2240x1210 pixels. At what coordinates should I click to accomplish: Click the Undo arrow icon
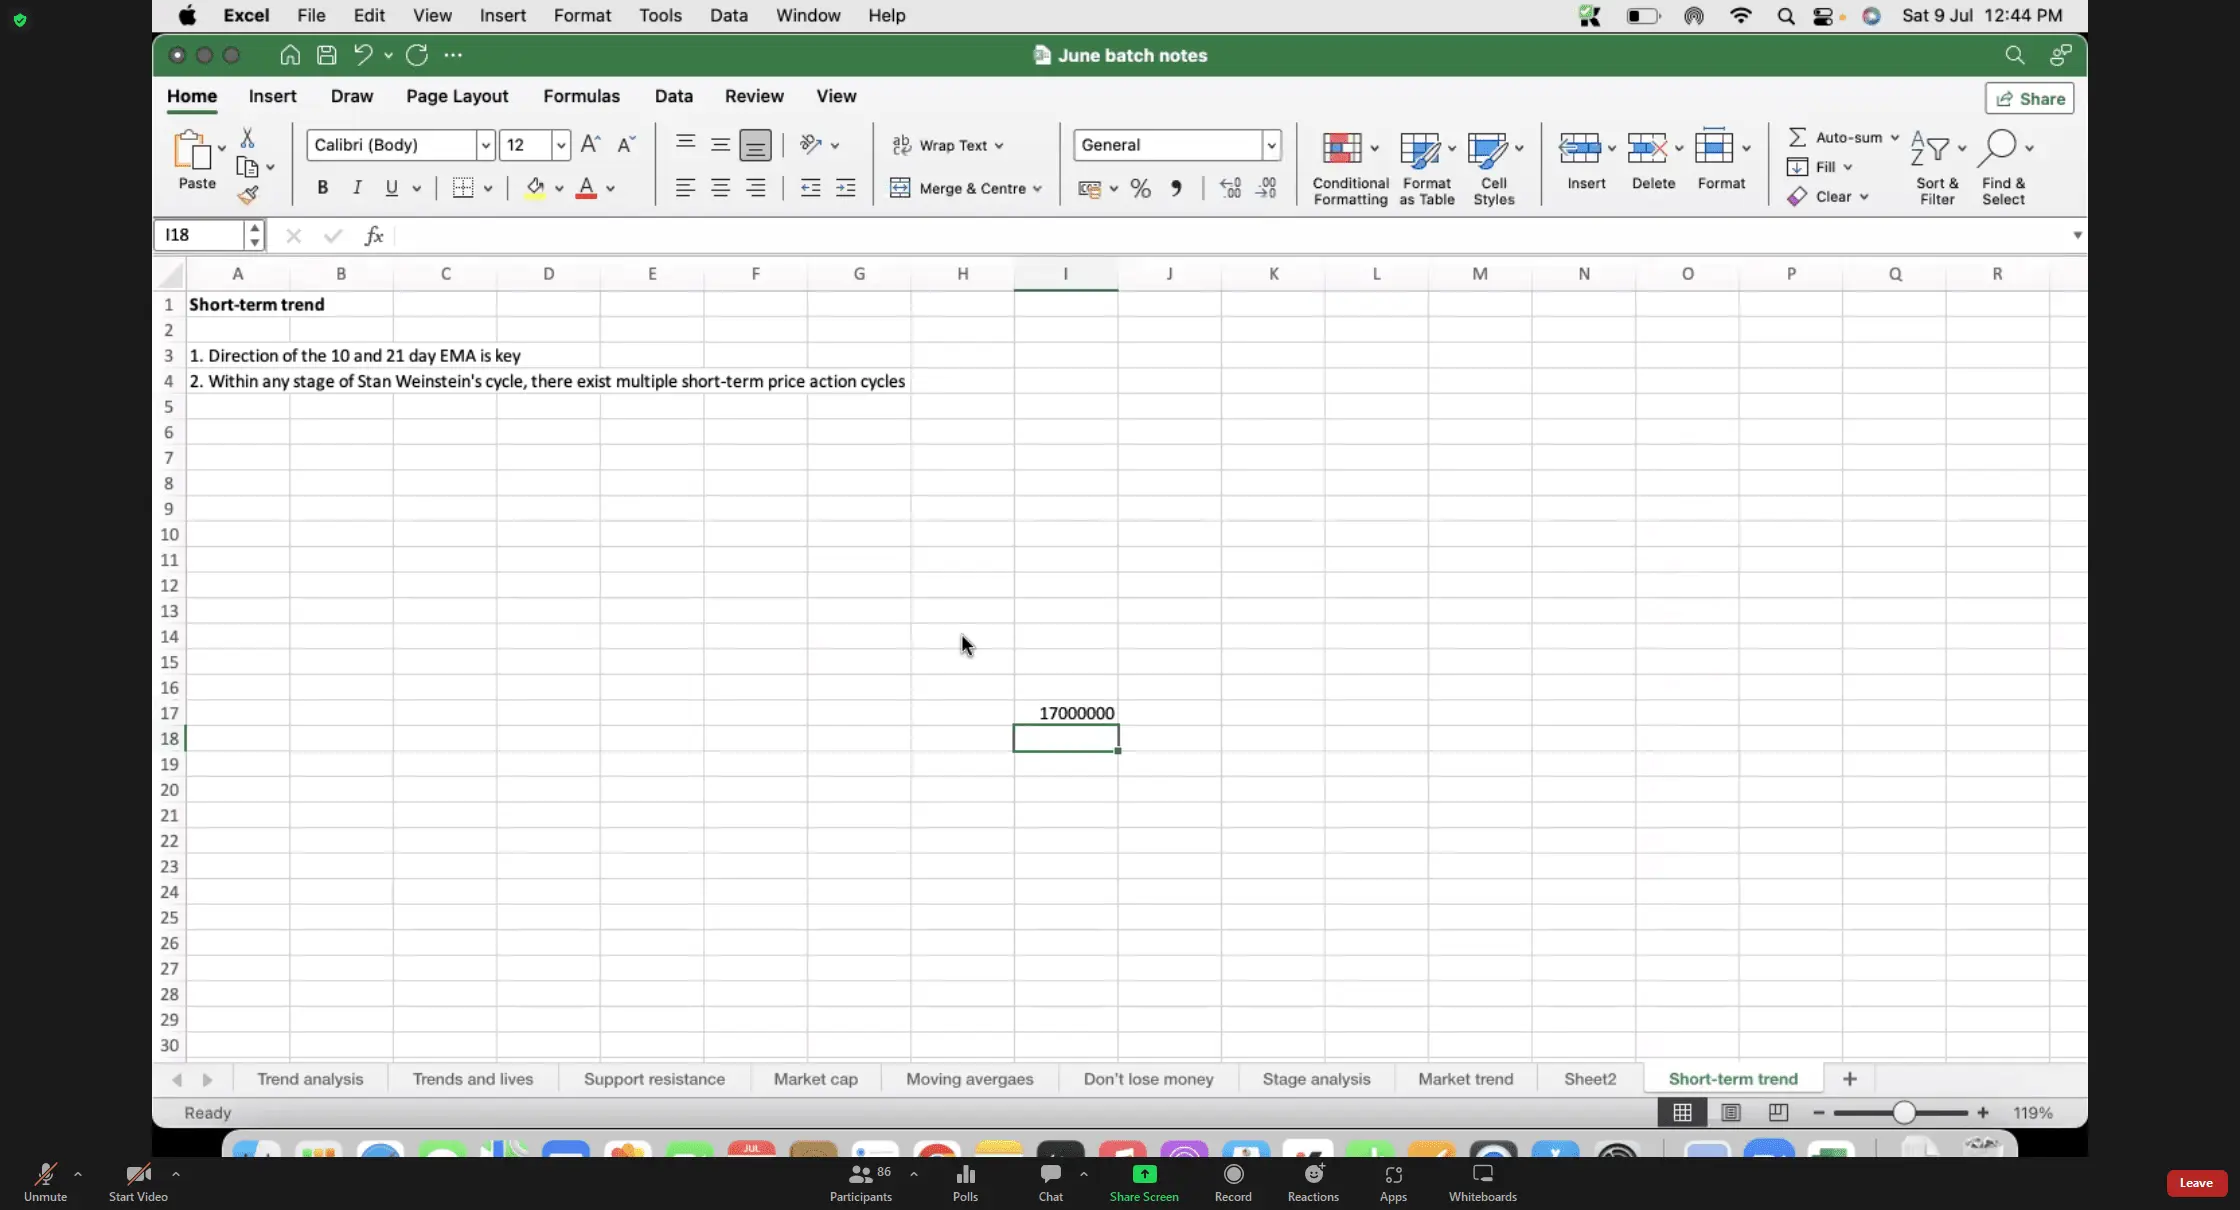click(x=363, y=55)
